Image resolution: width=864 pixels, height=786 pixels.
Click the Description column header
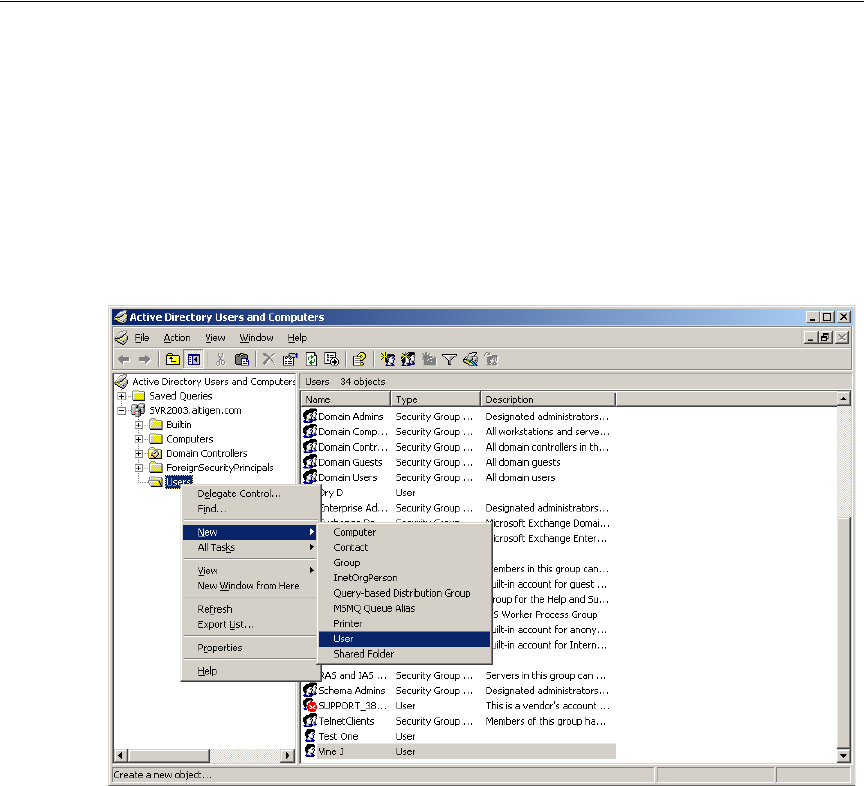pos(545,400)
